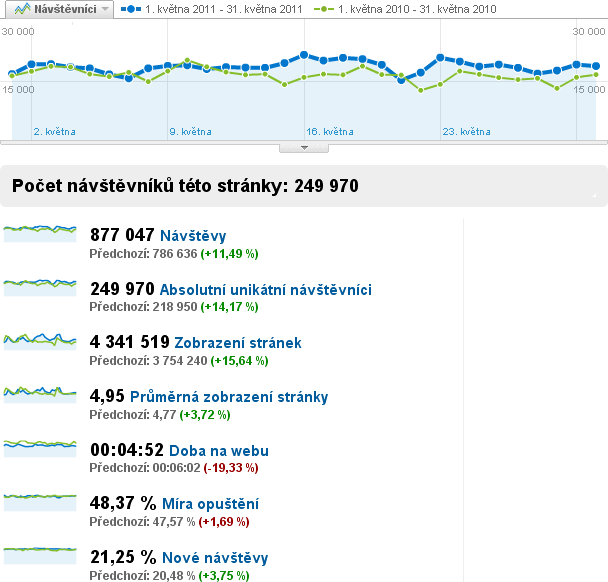The image size is (608, 582).
Task: Click the change figure '(+11,49 %)'
Action: pos(230,254)
